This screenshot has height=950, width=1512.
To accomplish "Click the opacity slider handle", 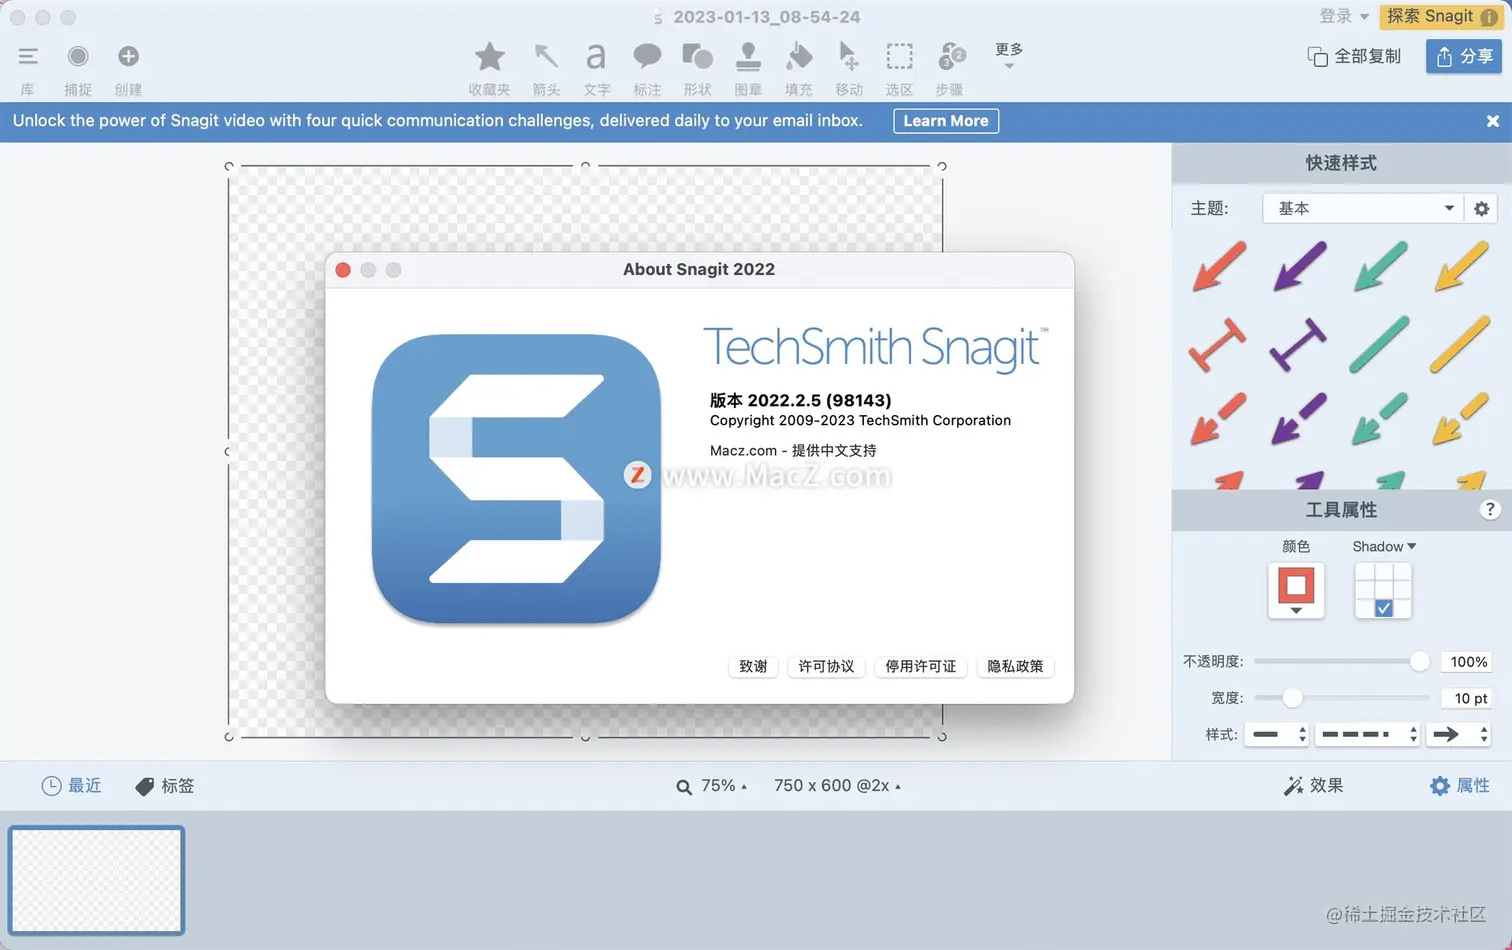I will 1419,661.
